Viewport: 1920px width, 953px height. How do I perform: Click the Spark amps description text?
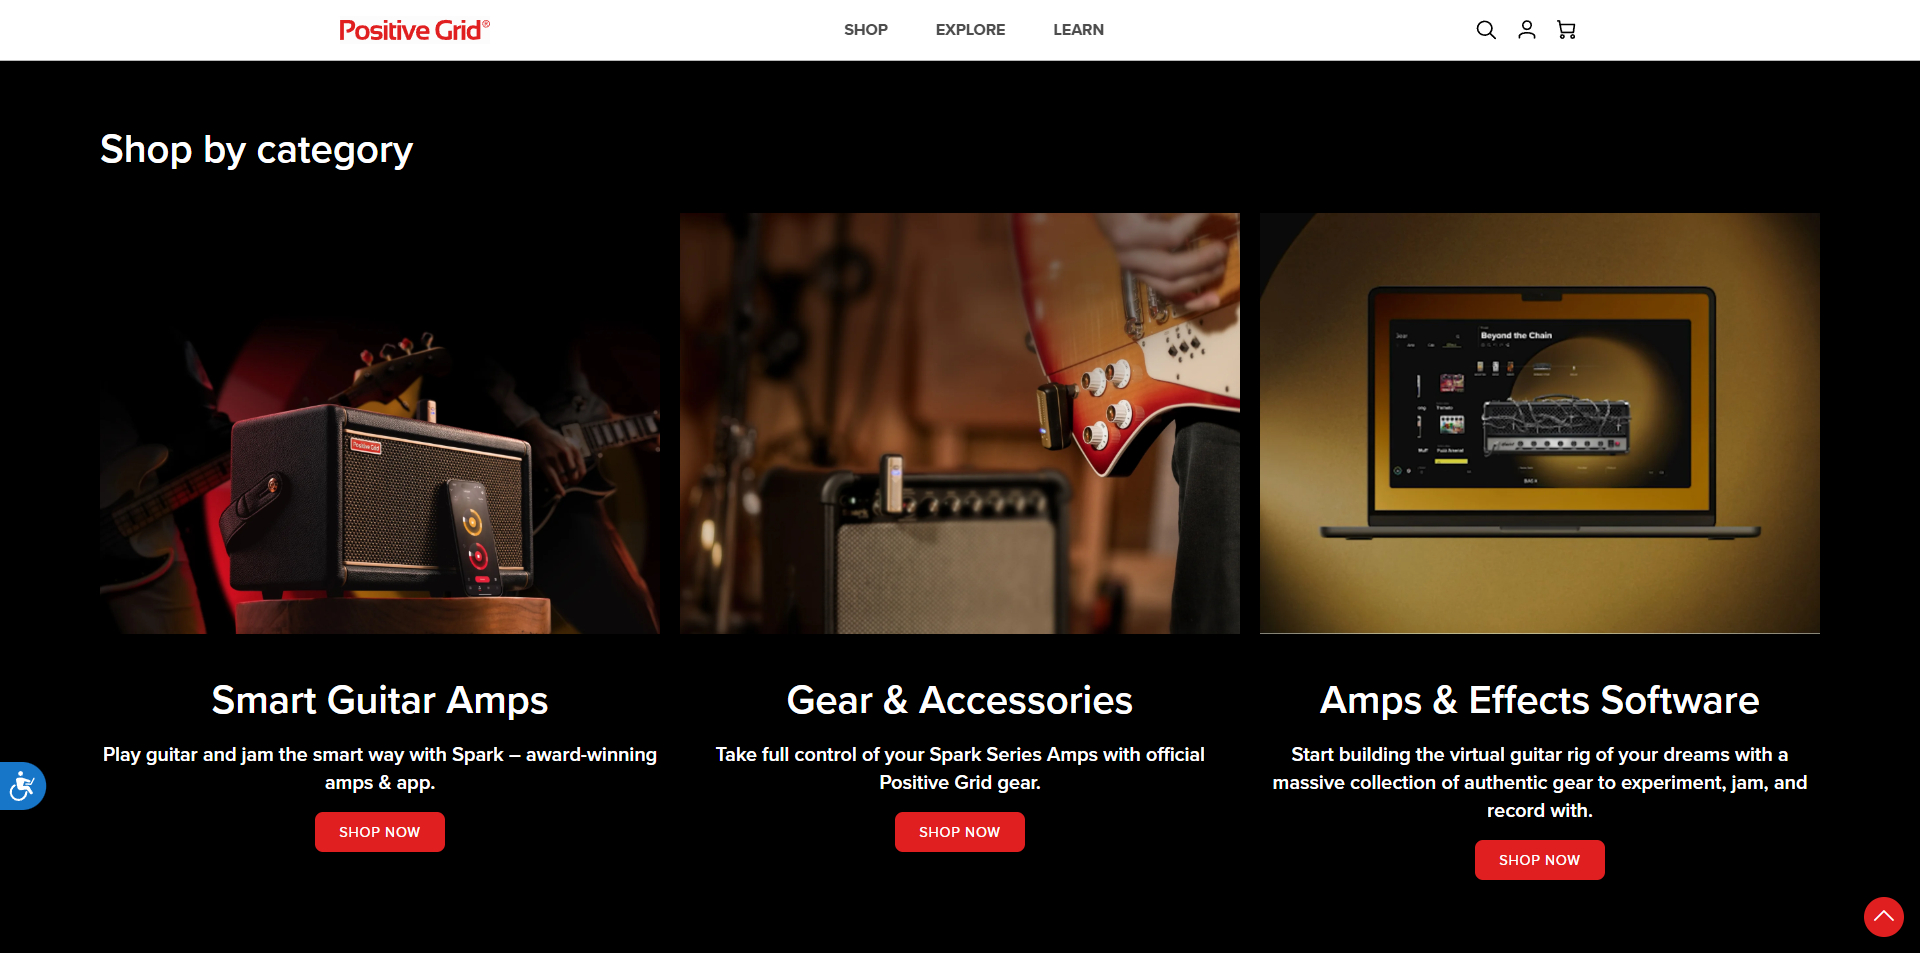click(x=380, y=768)
